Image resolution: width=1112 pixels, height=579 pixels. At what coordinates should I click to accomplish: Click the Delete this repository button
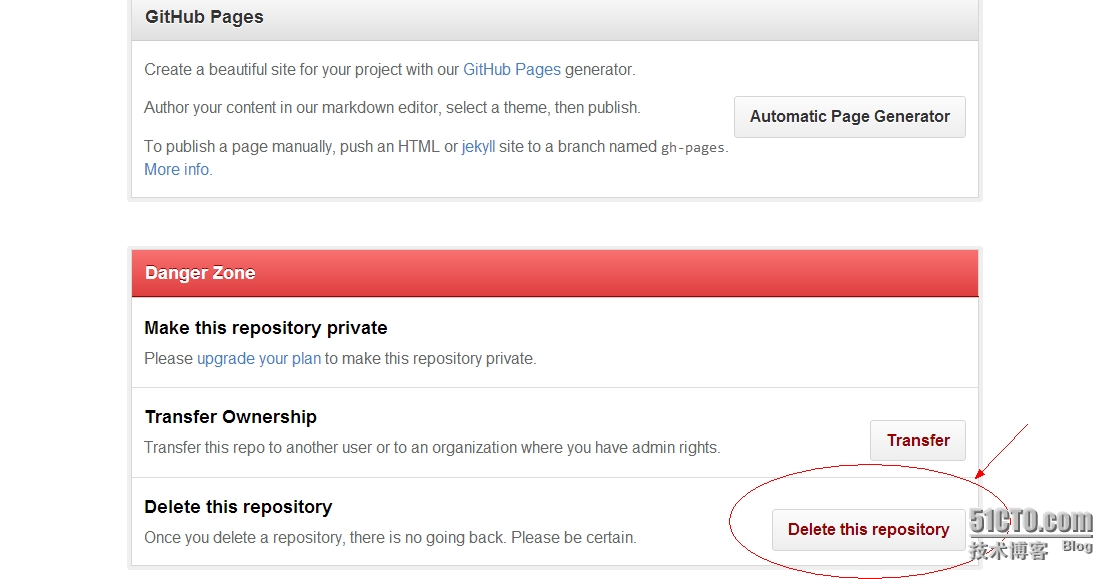pyautogui.click(x=868, y=529)
